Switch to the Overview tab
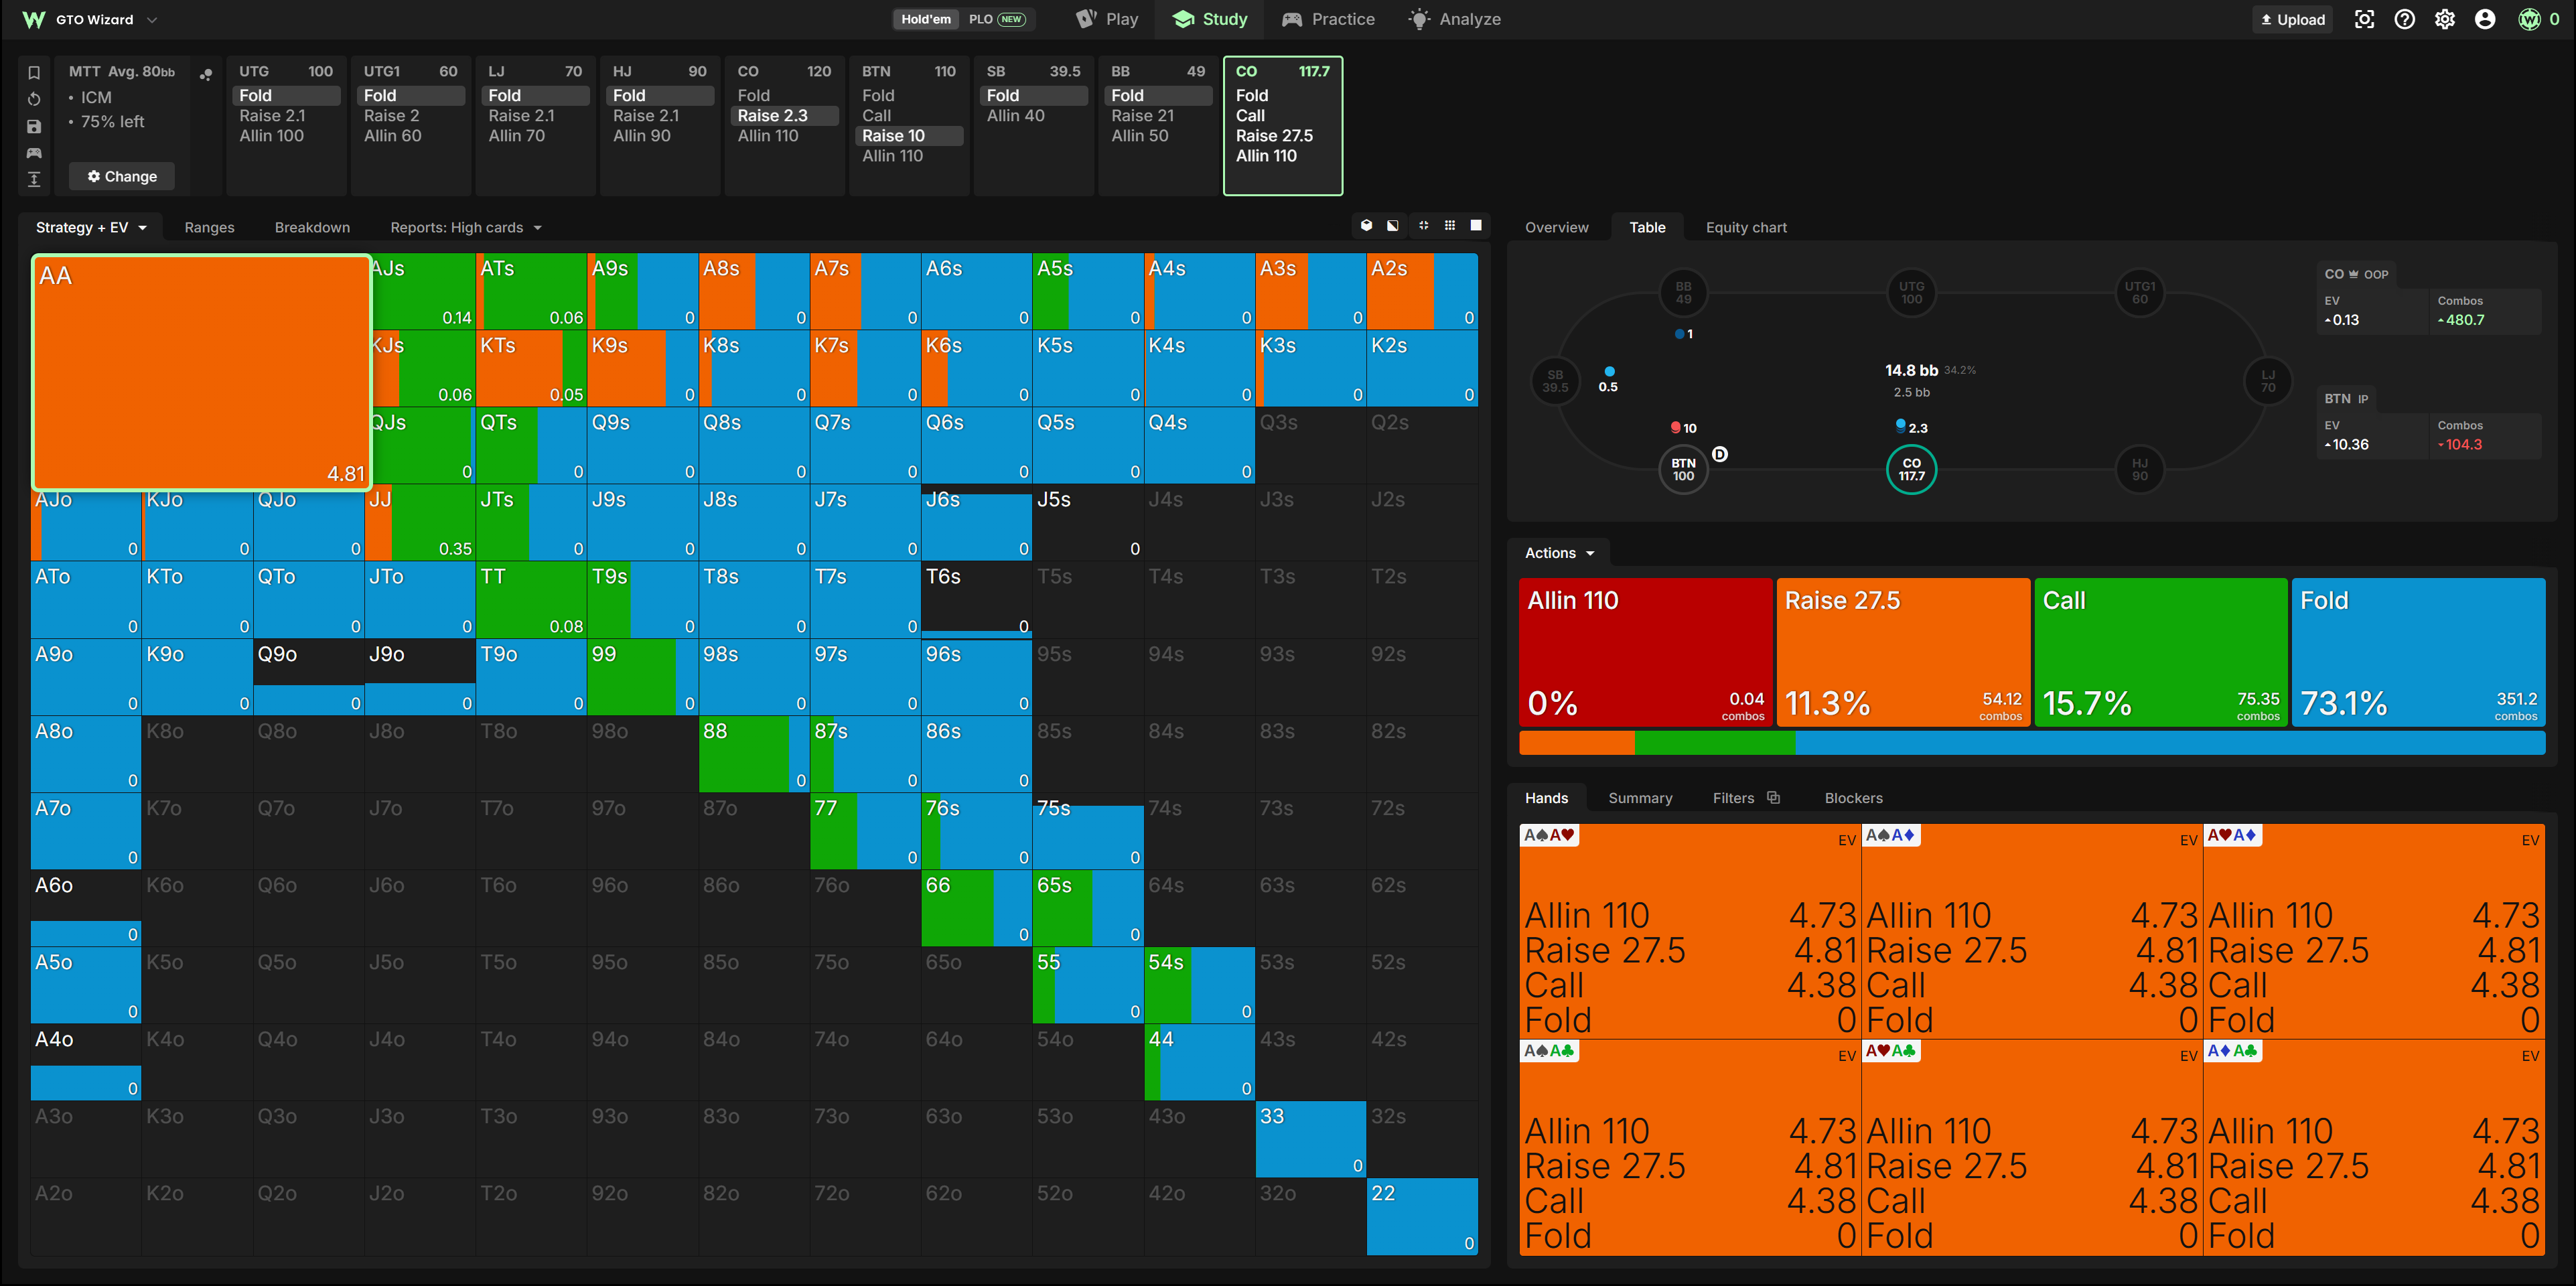The image size is (2576, 1286). click(1556, 227)
